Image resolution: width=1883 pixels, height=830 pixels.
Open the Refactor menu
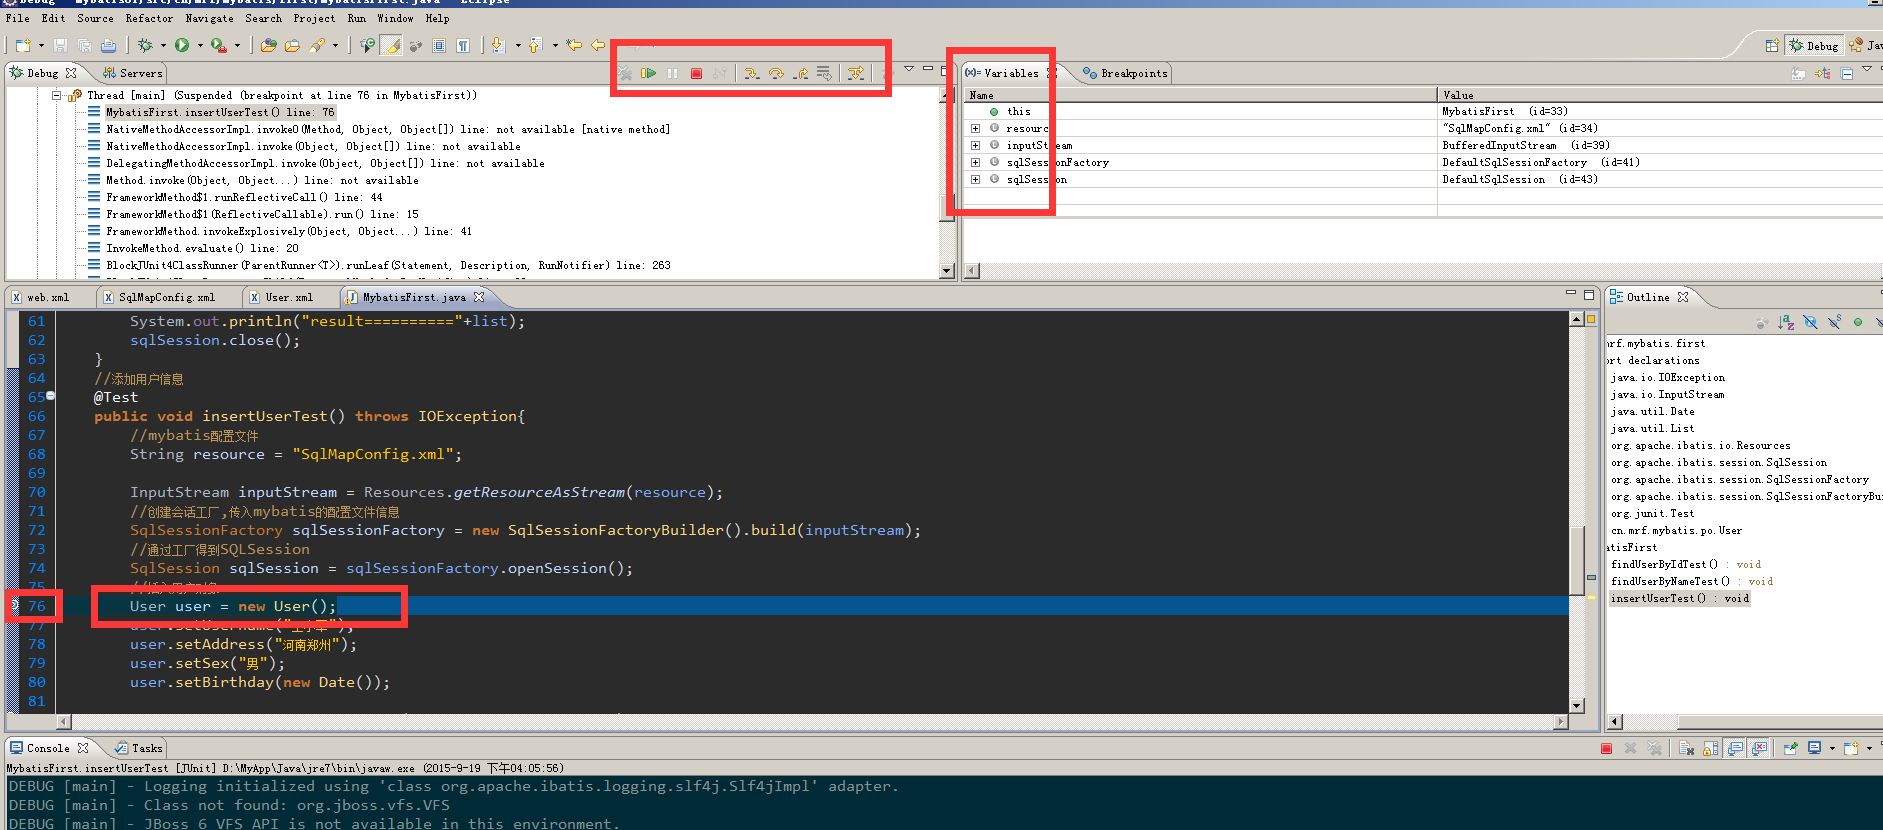[x=149, y=18]
